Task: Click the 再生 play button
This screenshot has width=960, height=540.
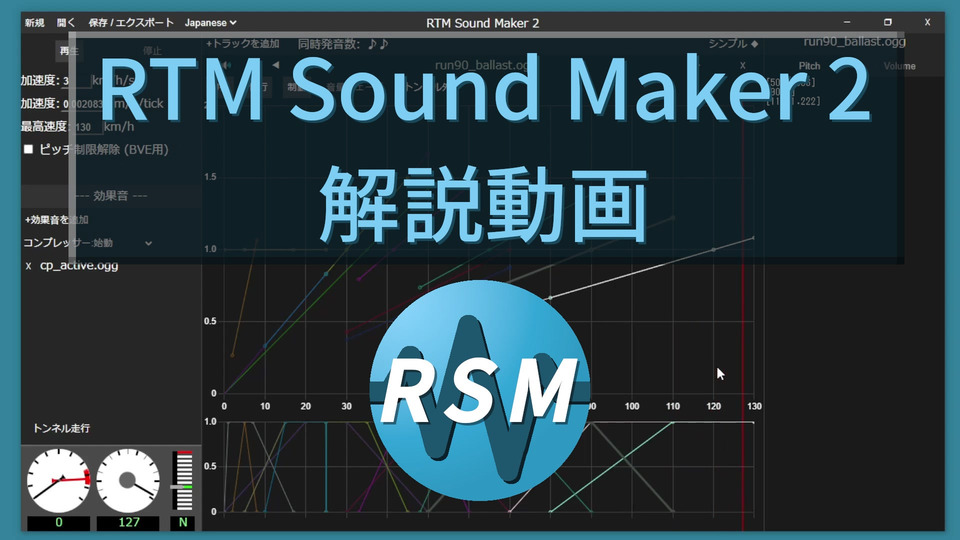Action: tap(69, 51)
